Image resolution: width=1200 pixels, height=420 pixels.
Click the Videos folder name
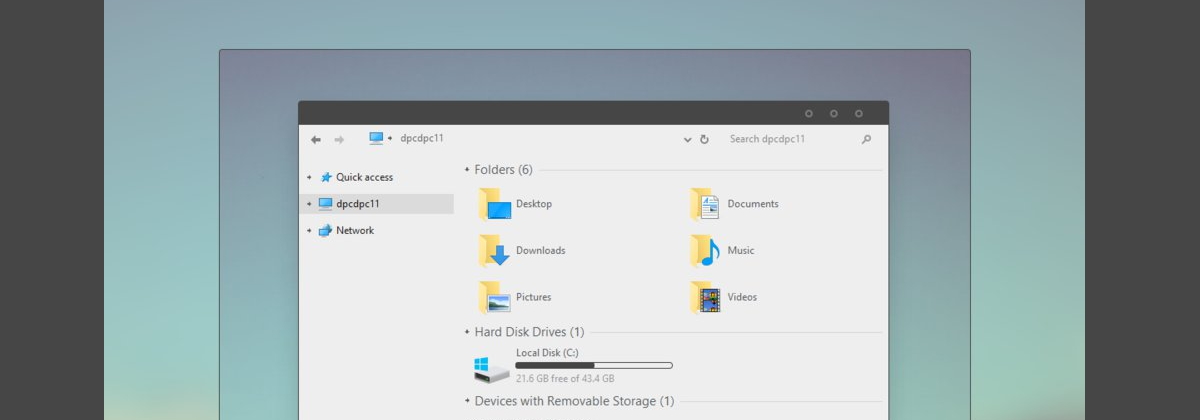pos(742,297)
